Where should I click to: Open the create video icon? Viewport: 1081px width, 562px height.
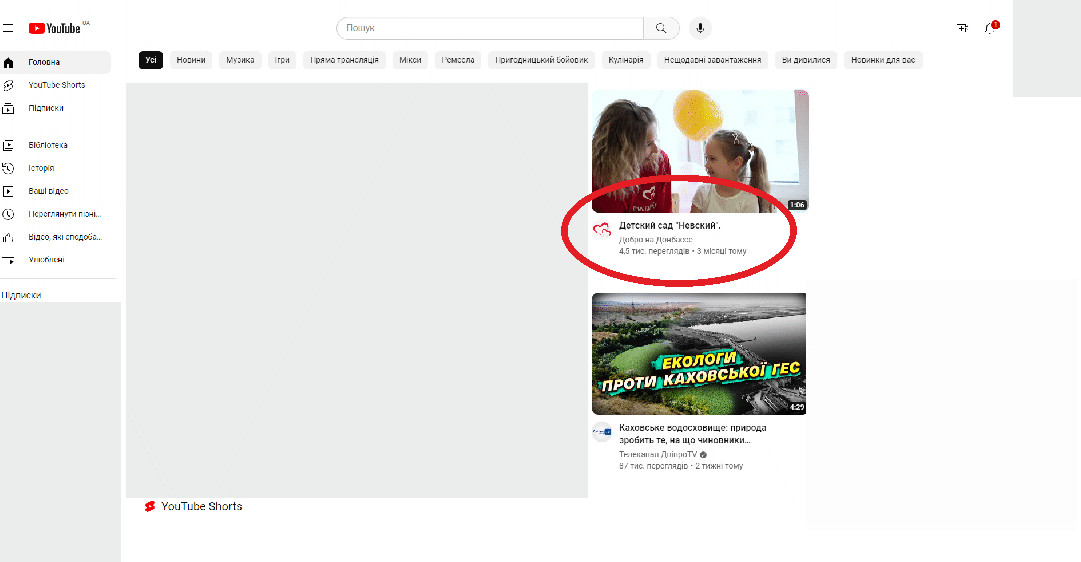[x=962, y=28]
